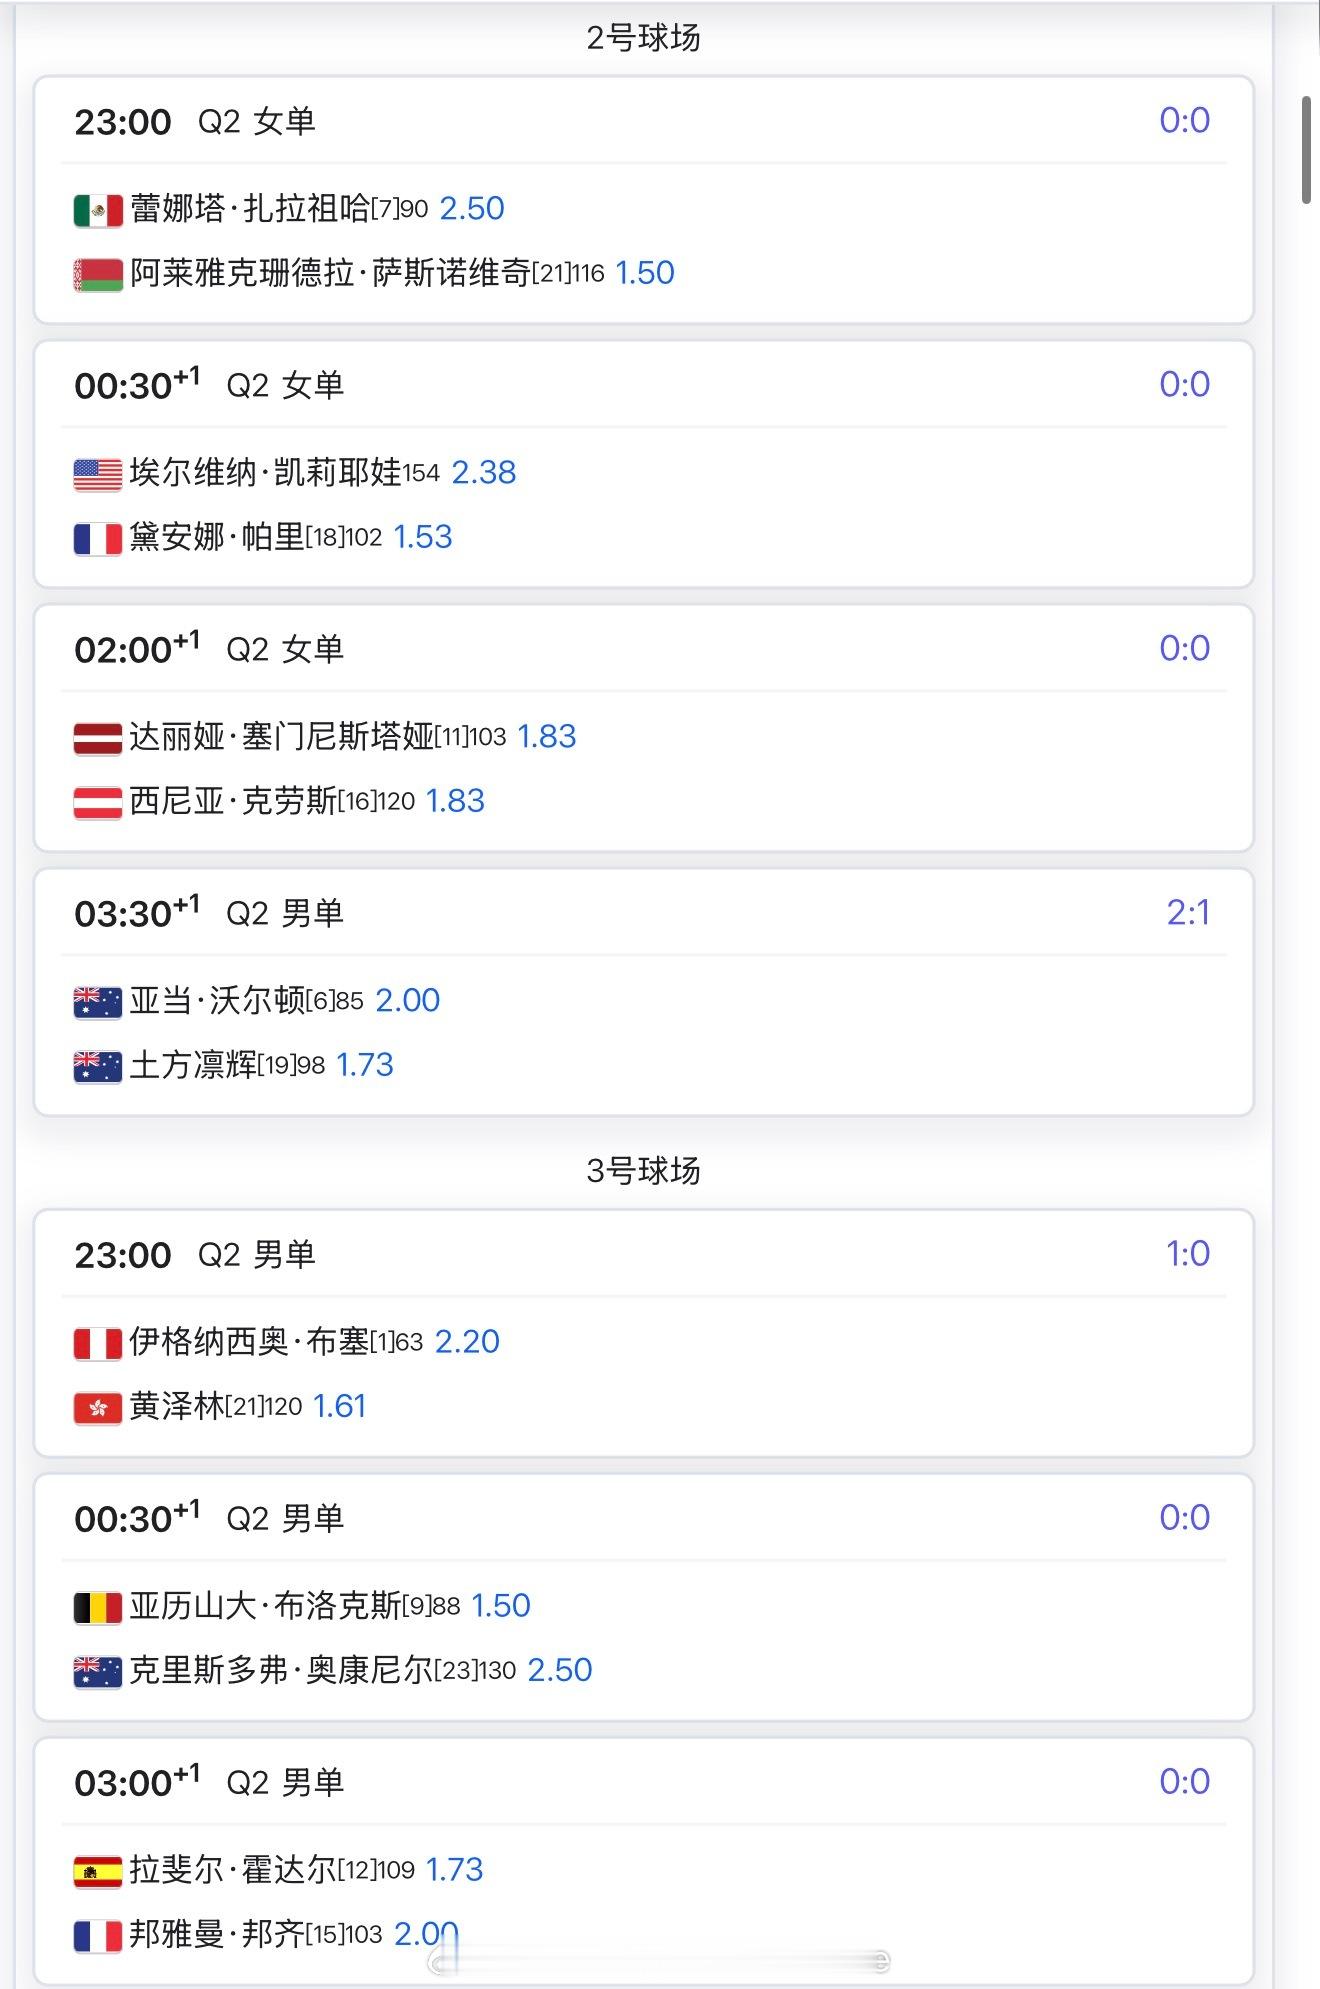Select the 1.61 odds for 黄泽林
Screen dimensions: 1320x1989
[339, 1407]
